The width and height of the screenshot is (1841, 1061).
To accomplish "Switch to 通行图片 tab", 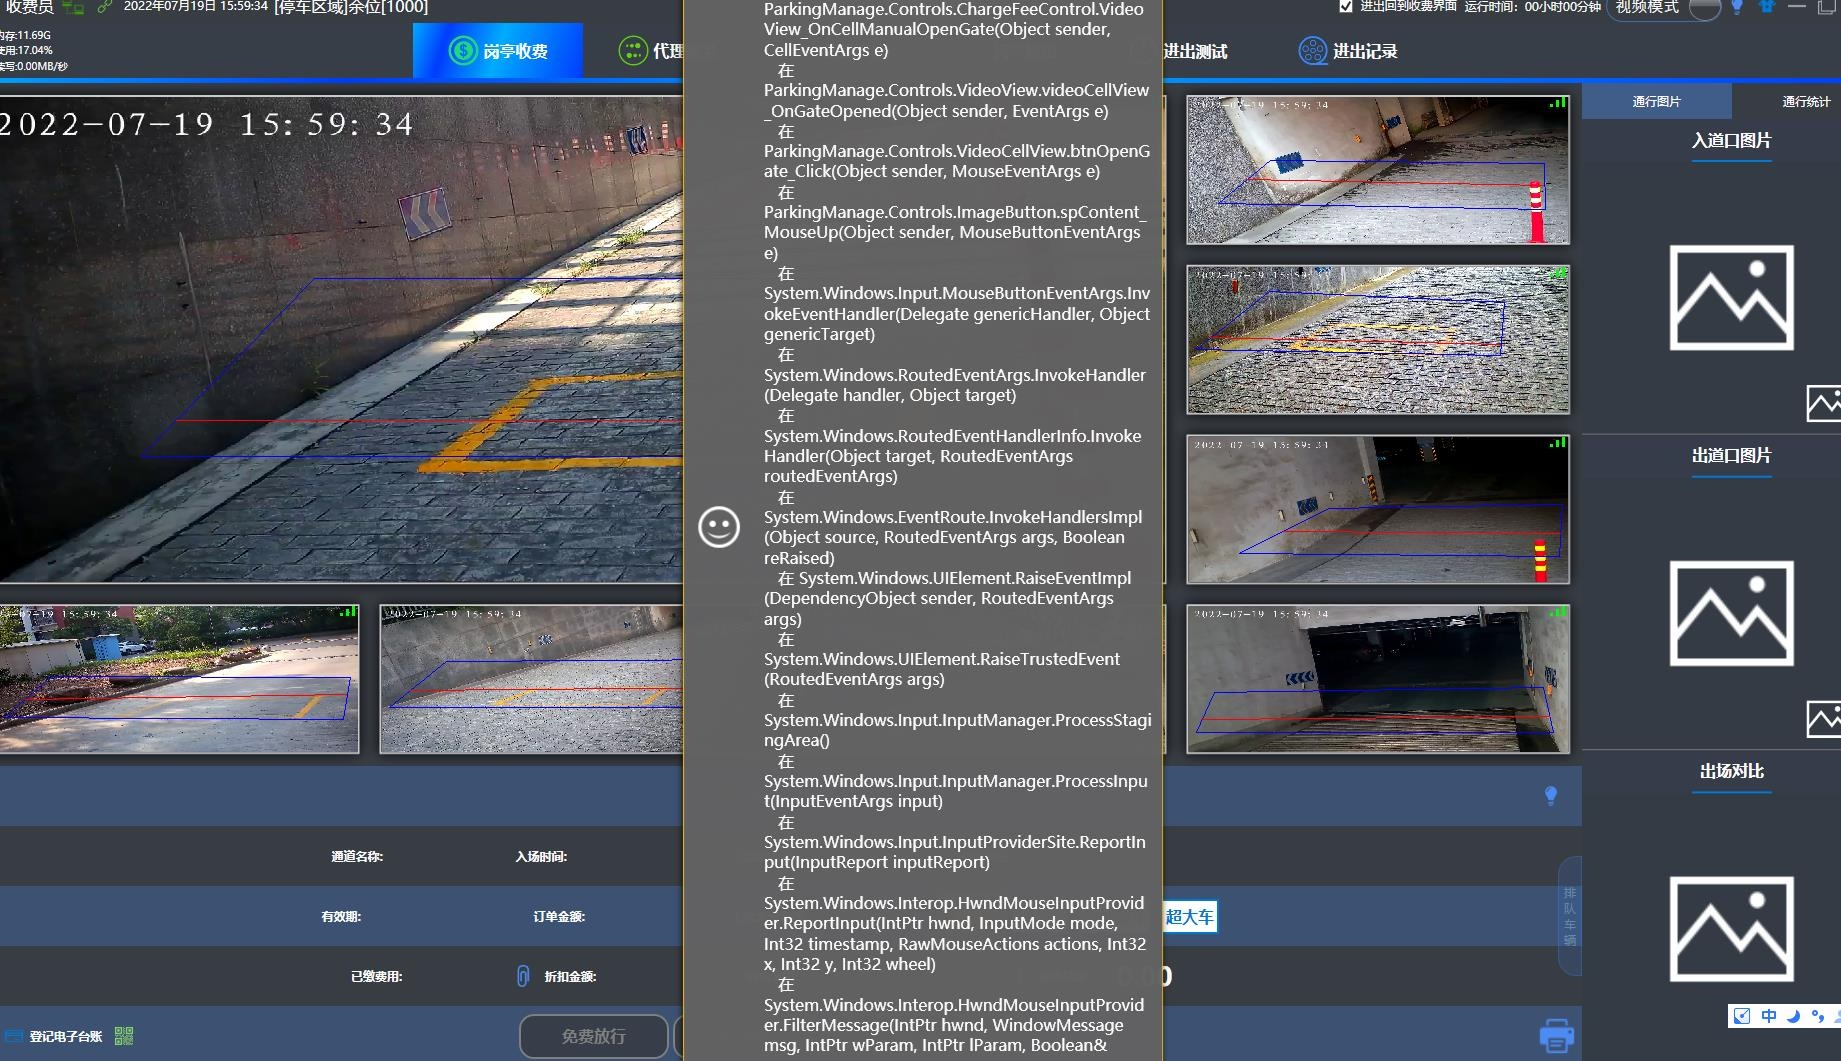I will 1656,101.
